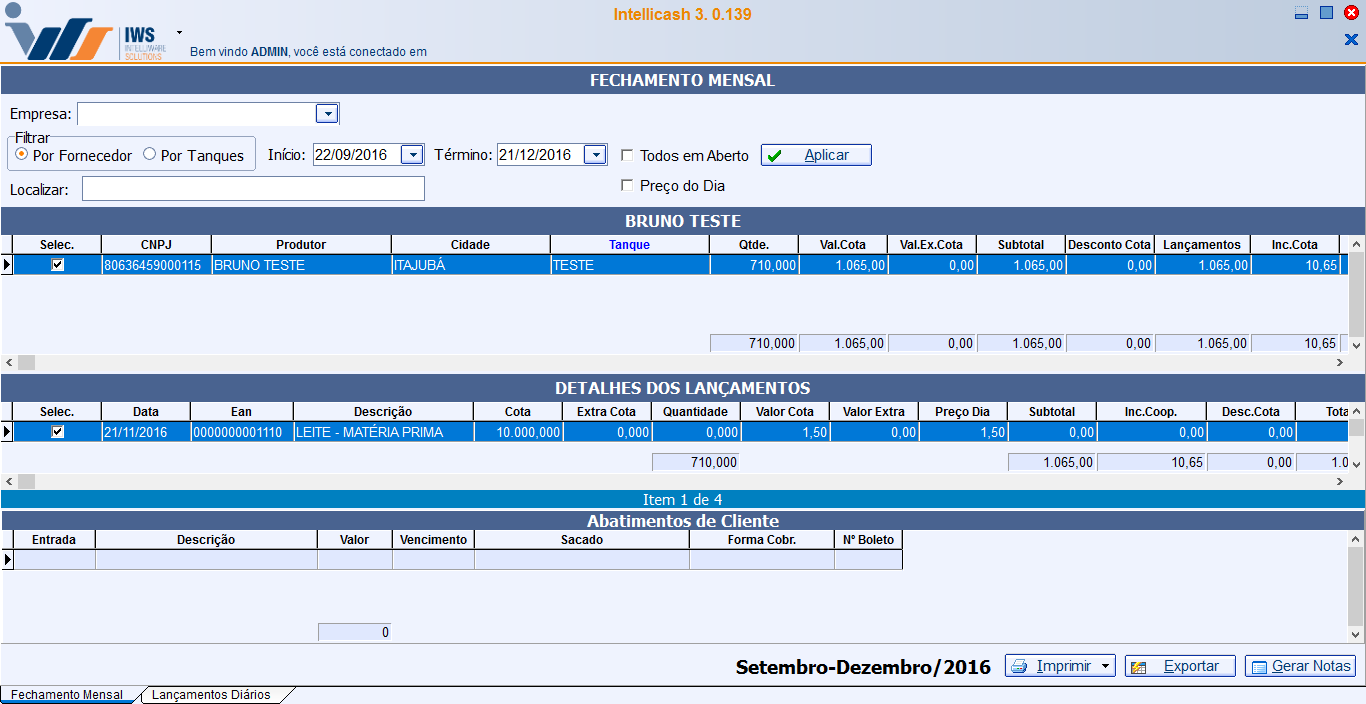Select the LEITE - MATÉRIA PRIMA description cell
The width and height of the screenshot is (1366, 704).
pos(383,432)
